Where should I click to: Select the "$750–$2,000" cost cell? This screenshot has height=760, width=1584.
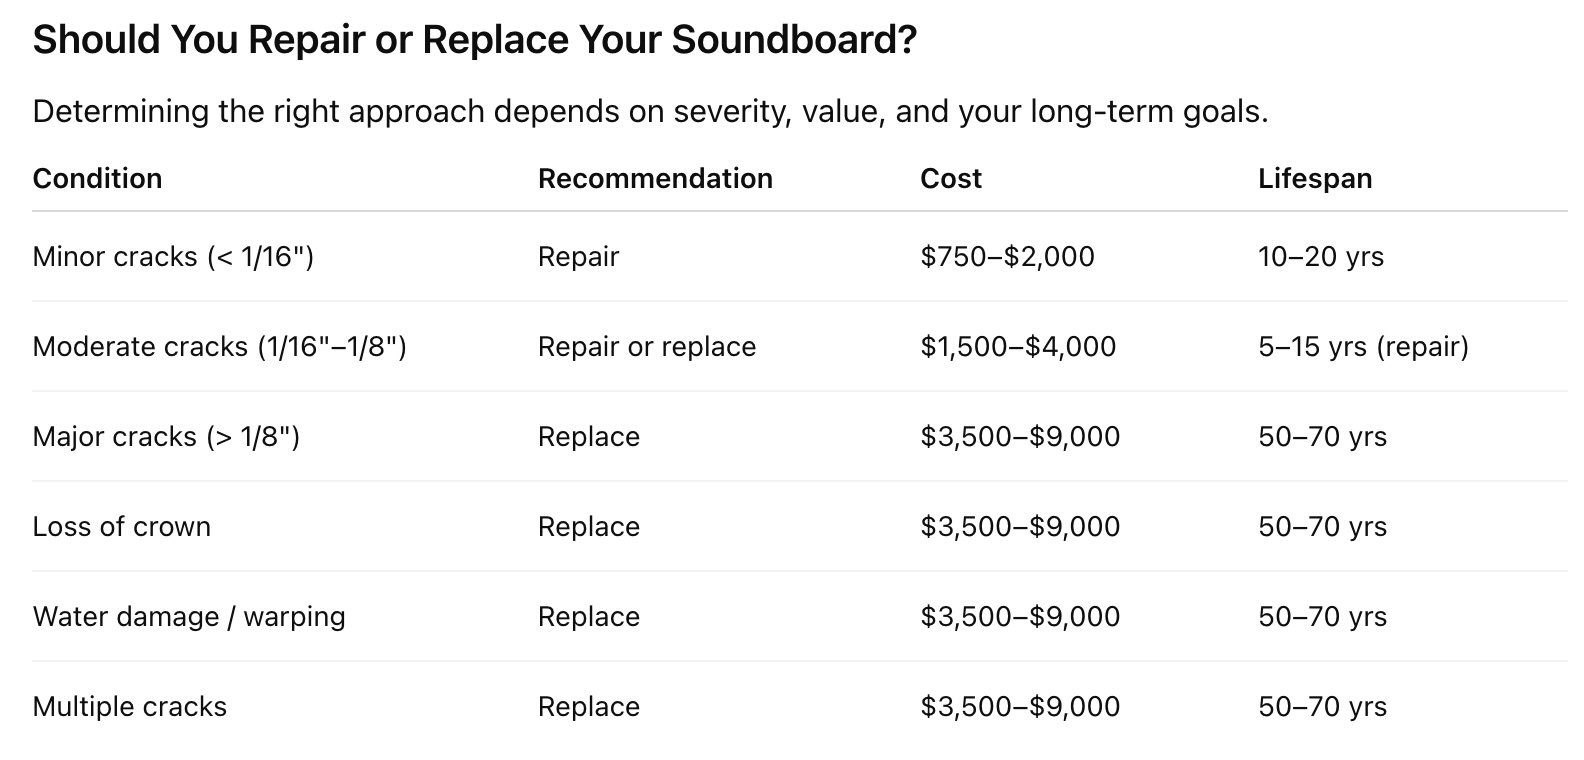pyautogui.click(x=1007, y=257)
